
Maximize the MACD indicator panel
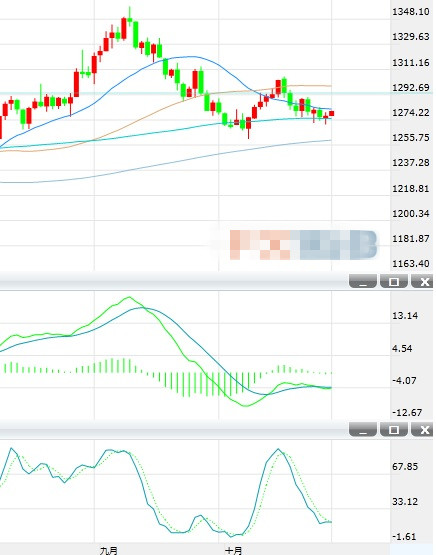(x=394, y=281)
